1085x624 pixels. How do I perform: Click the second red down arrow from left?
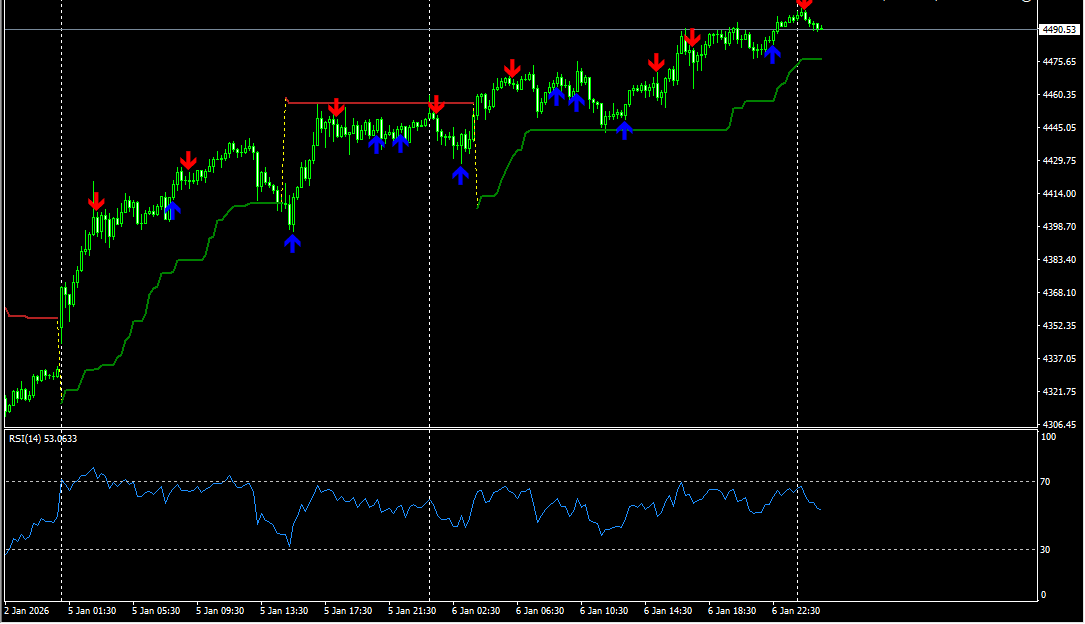coord(188,160)
